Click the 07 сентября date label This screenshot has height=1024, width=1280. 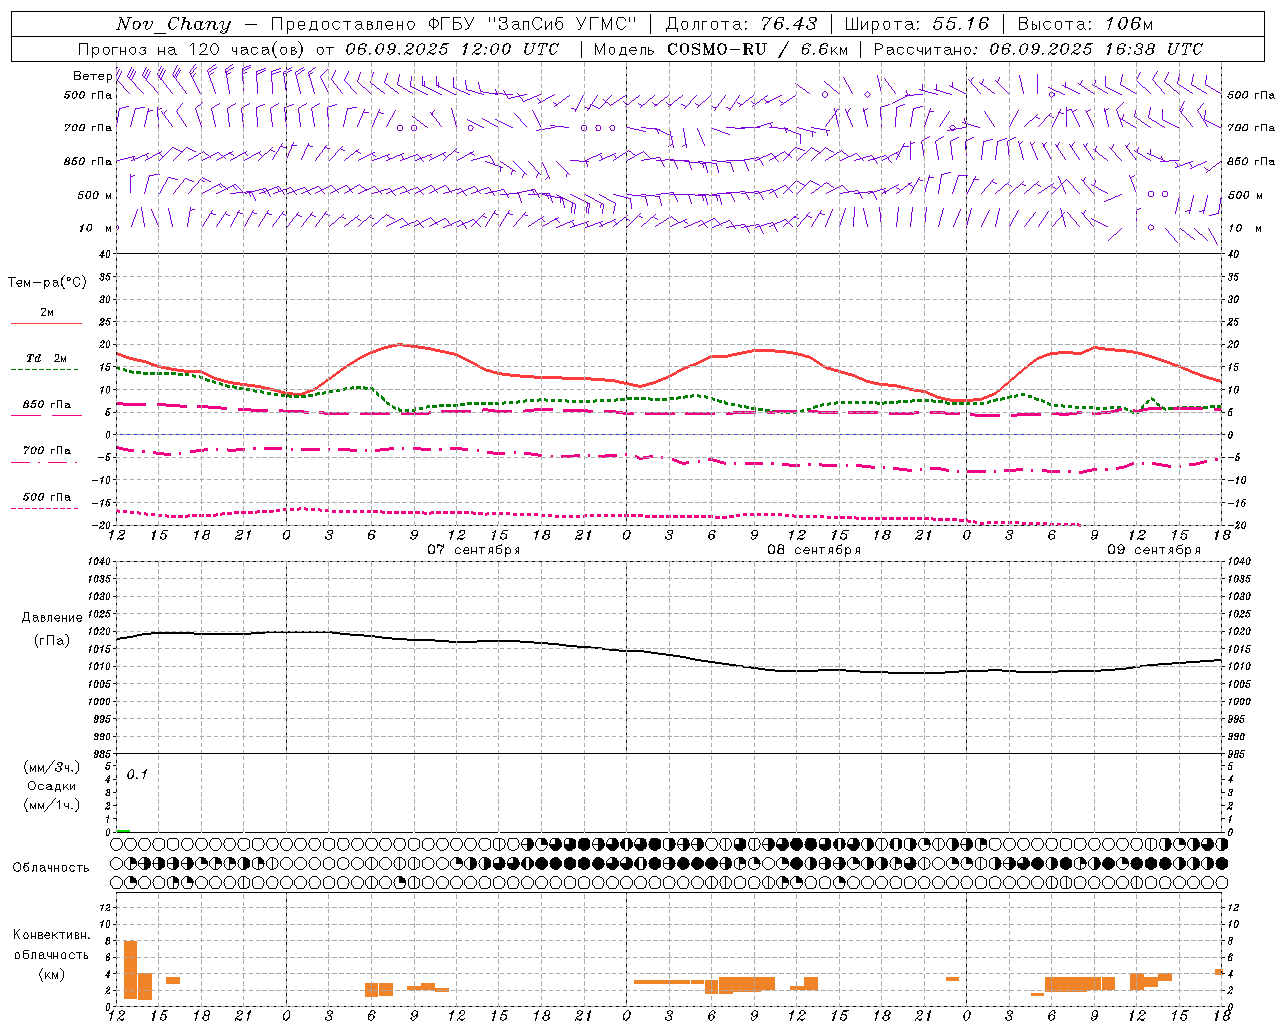(474, 550)
